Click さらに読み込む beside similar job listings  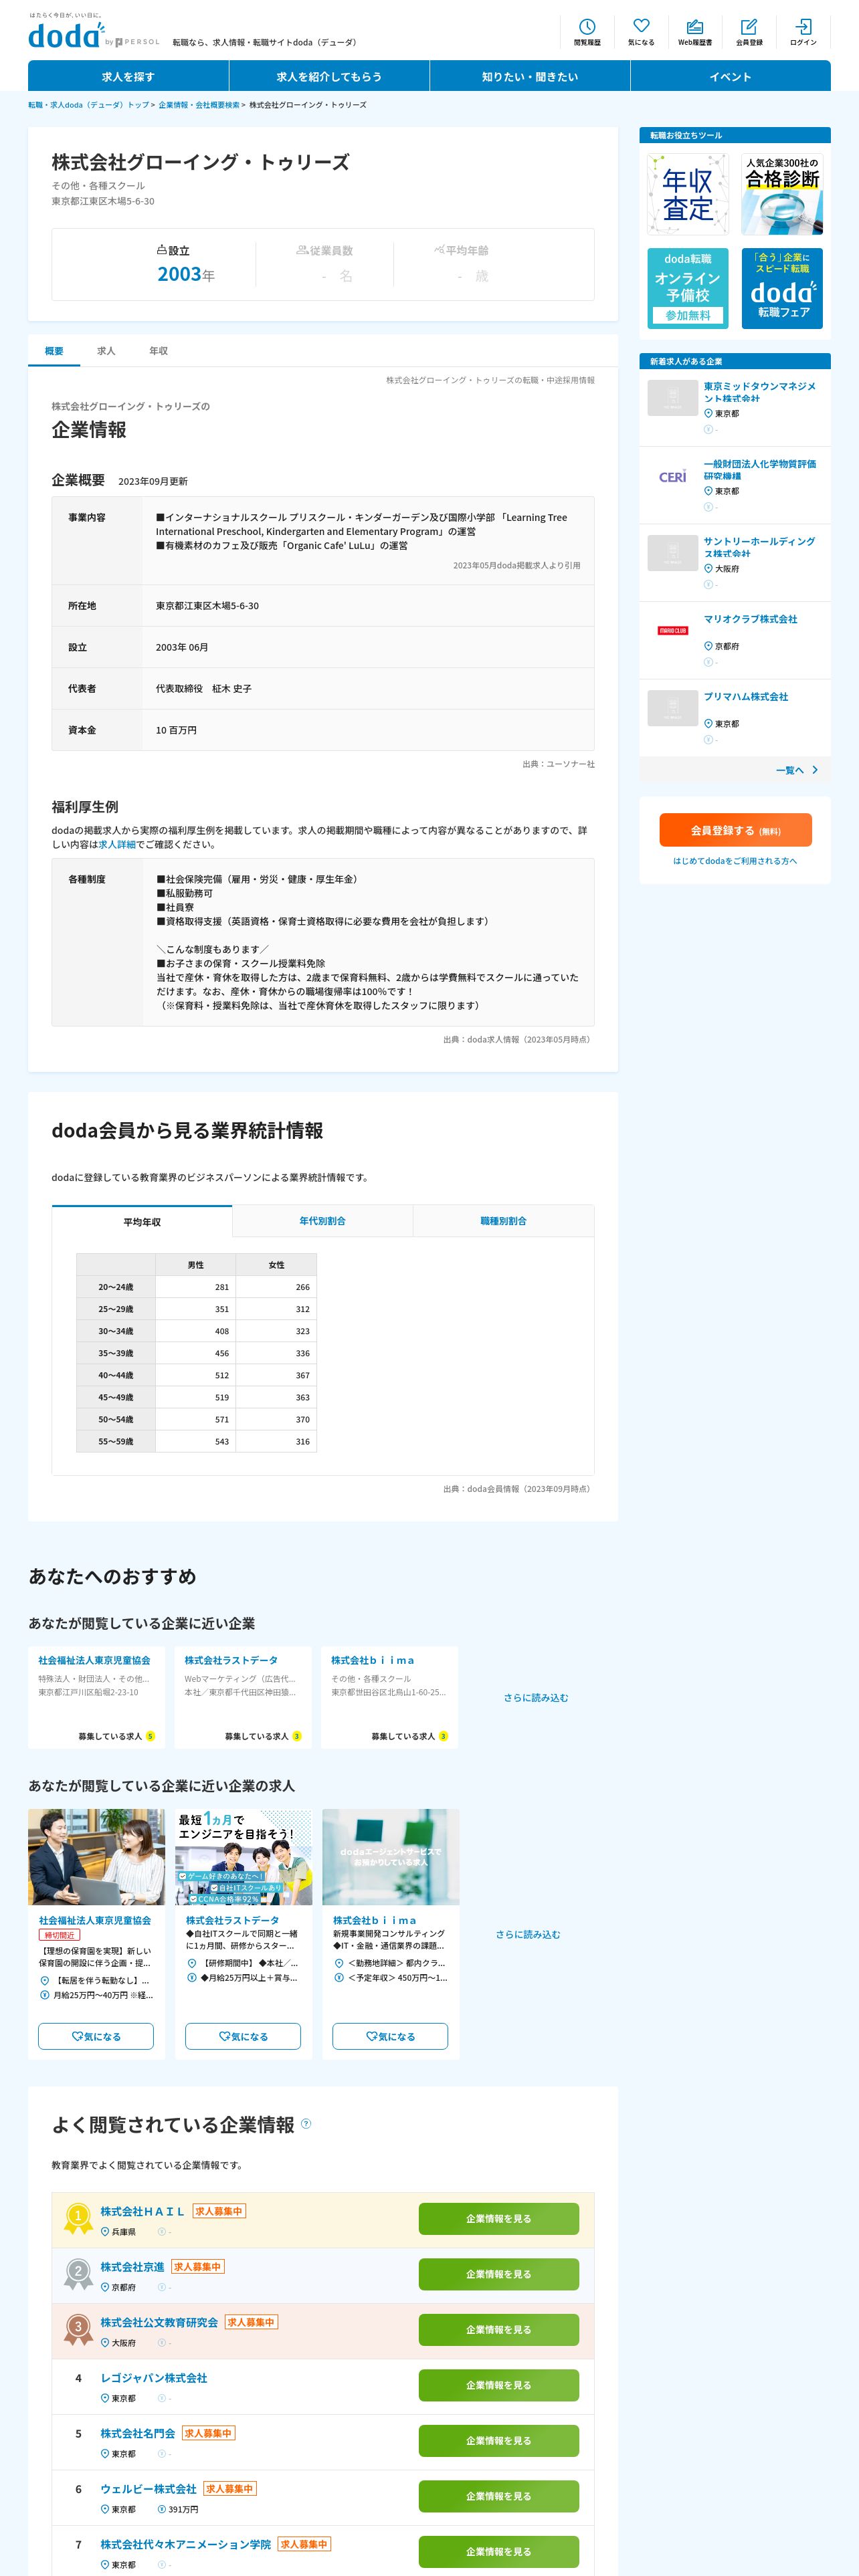click(528, 1934)
